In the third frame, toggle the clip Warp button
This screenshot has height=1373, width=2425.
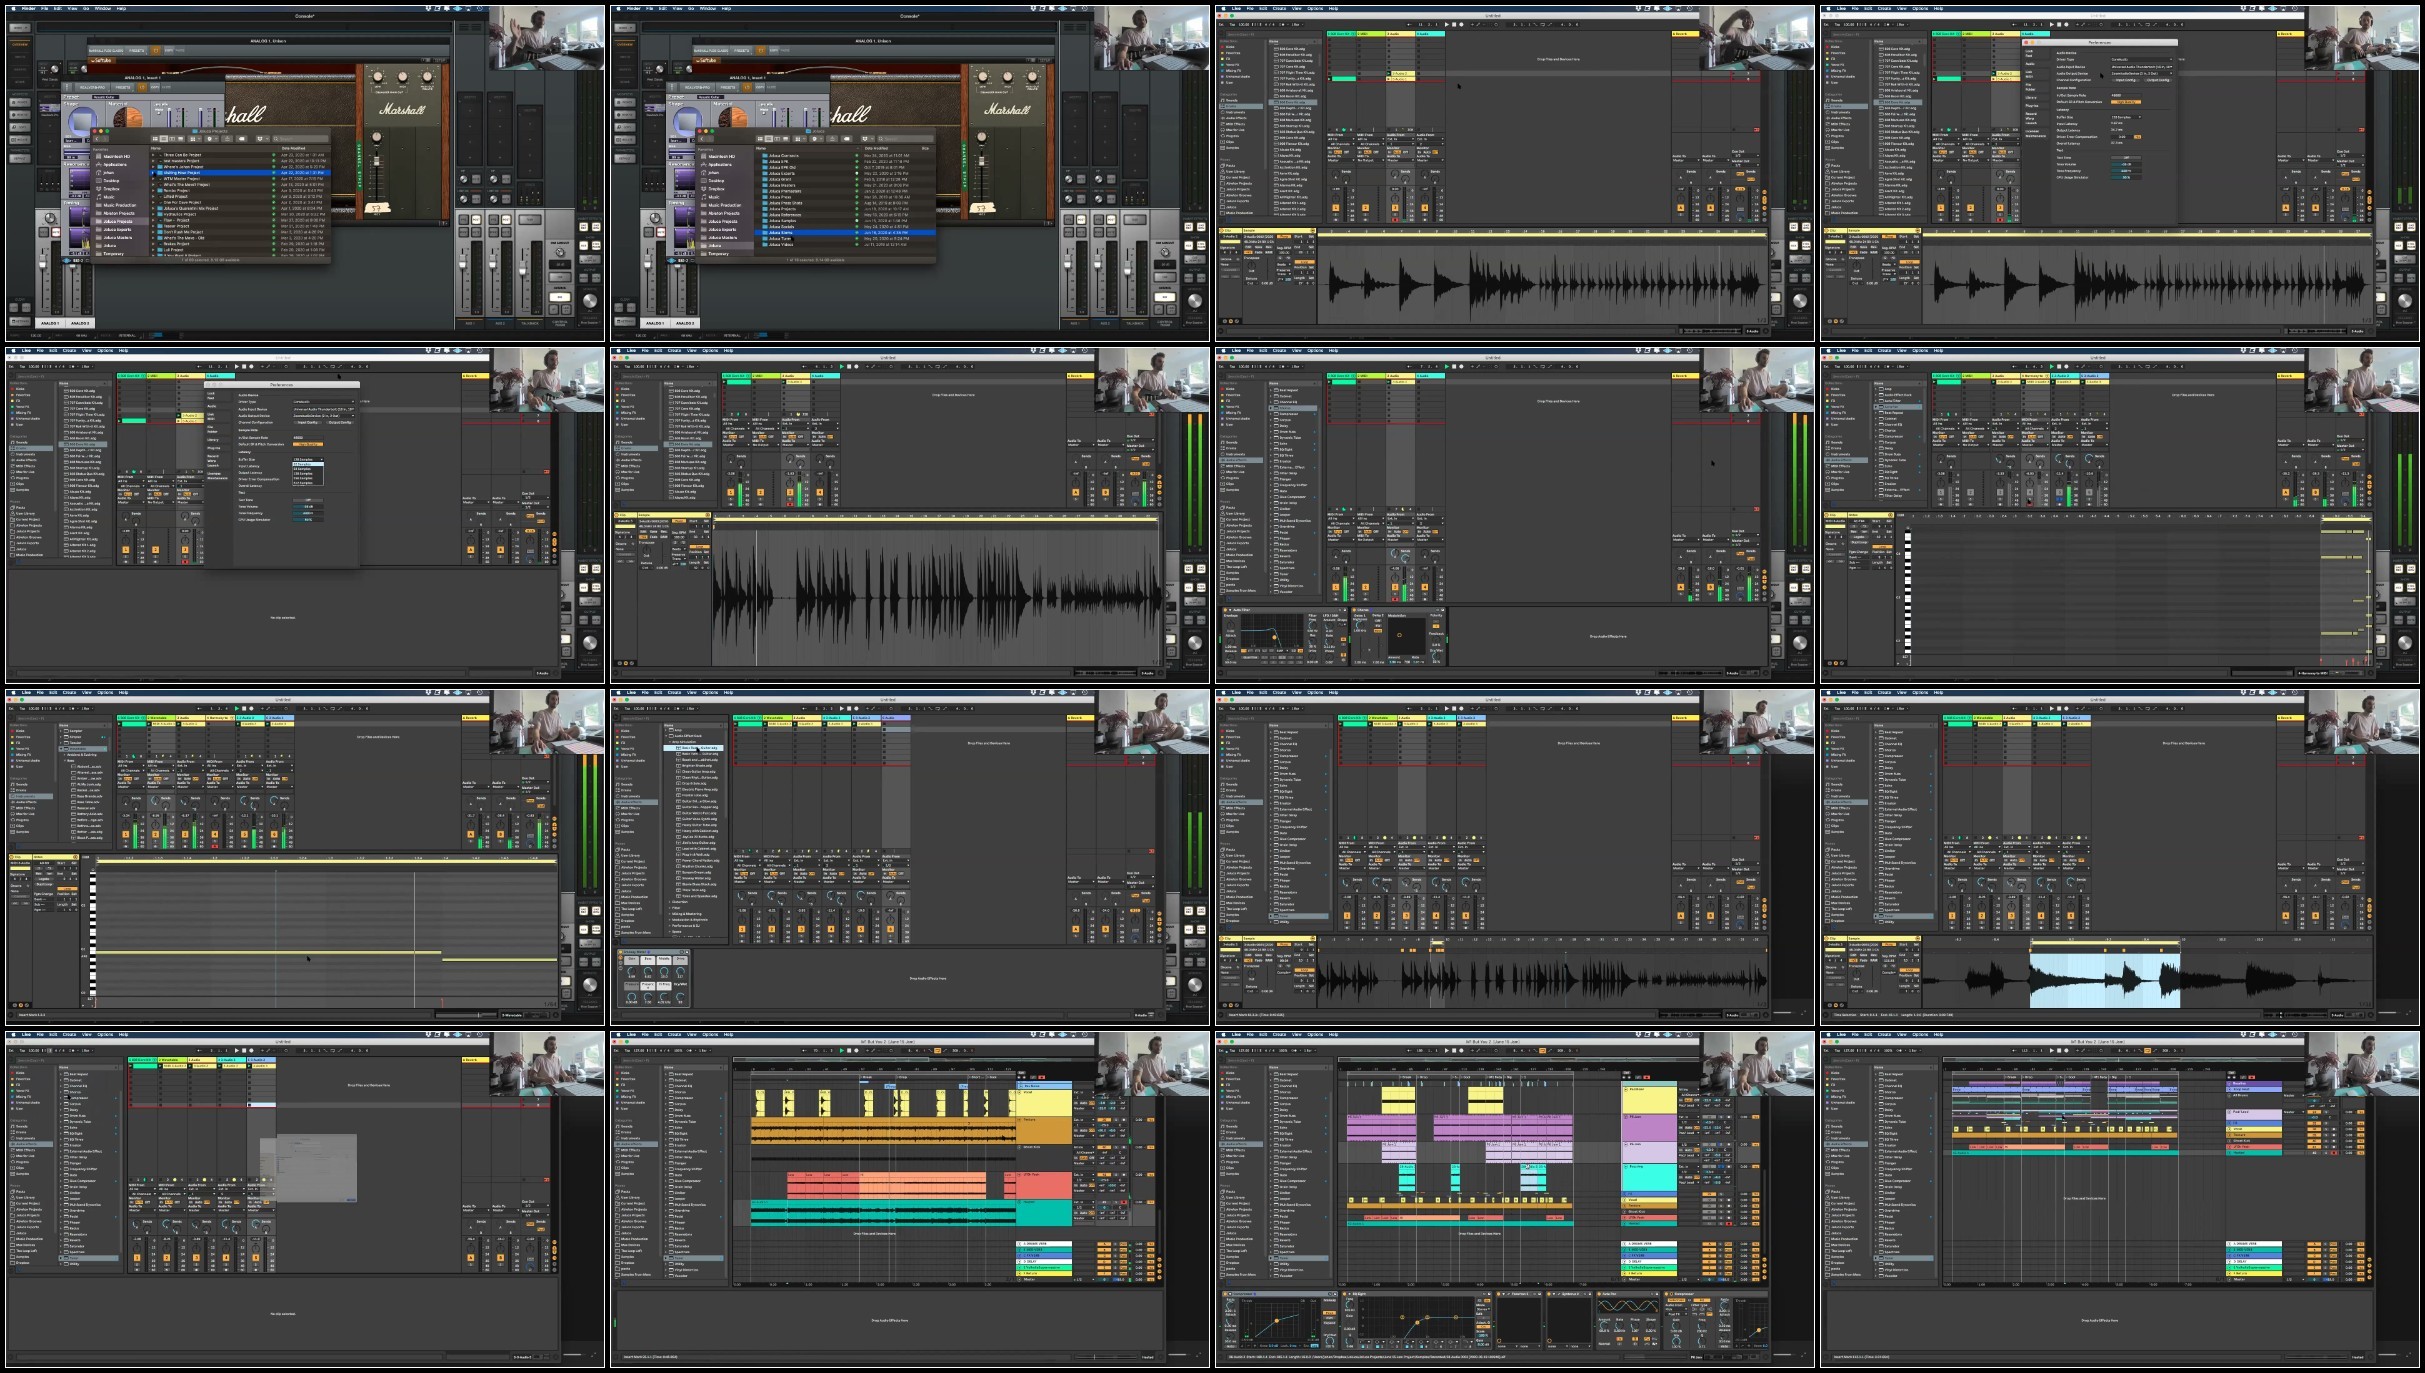pos(1284,236)
